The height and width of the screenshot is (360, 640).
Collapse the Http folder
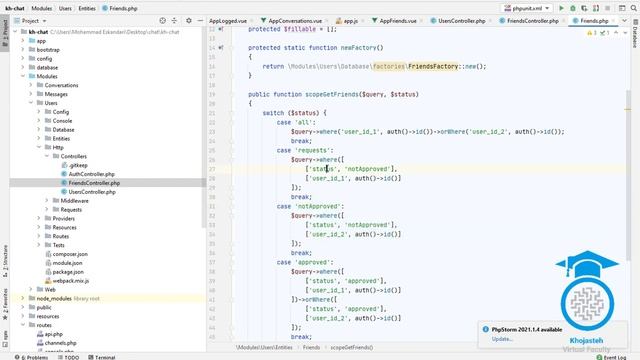click(39, 147)
